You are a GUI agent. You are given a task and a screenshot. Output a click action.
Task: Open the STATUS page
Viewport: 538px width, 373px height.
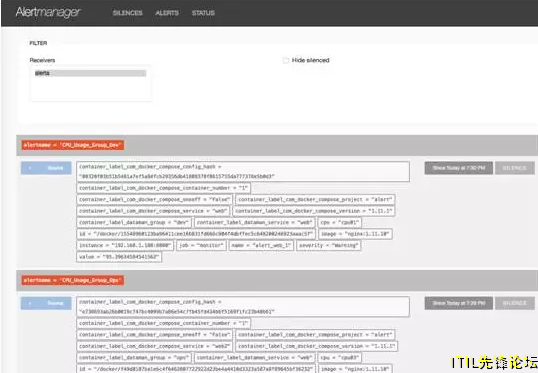[x=203, y=13]
